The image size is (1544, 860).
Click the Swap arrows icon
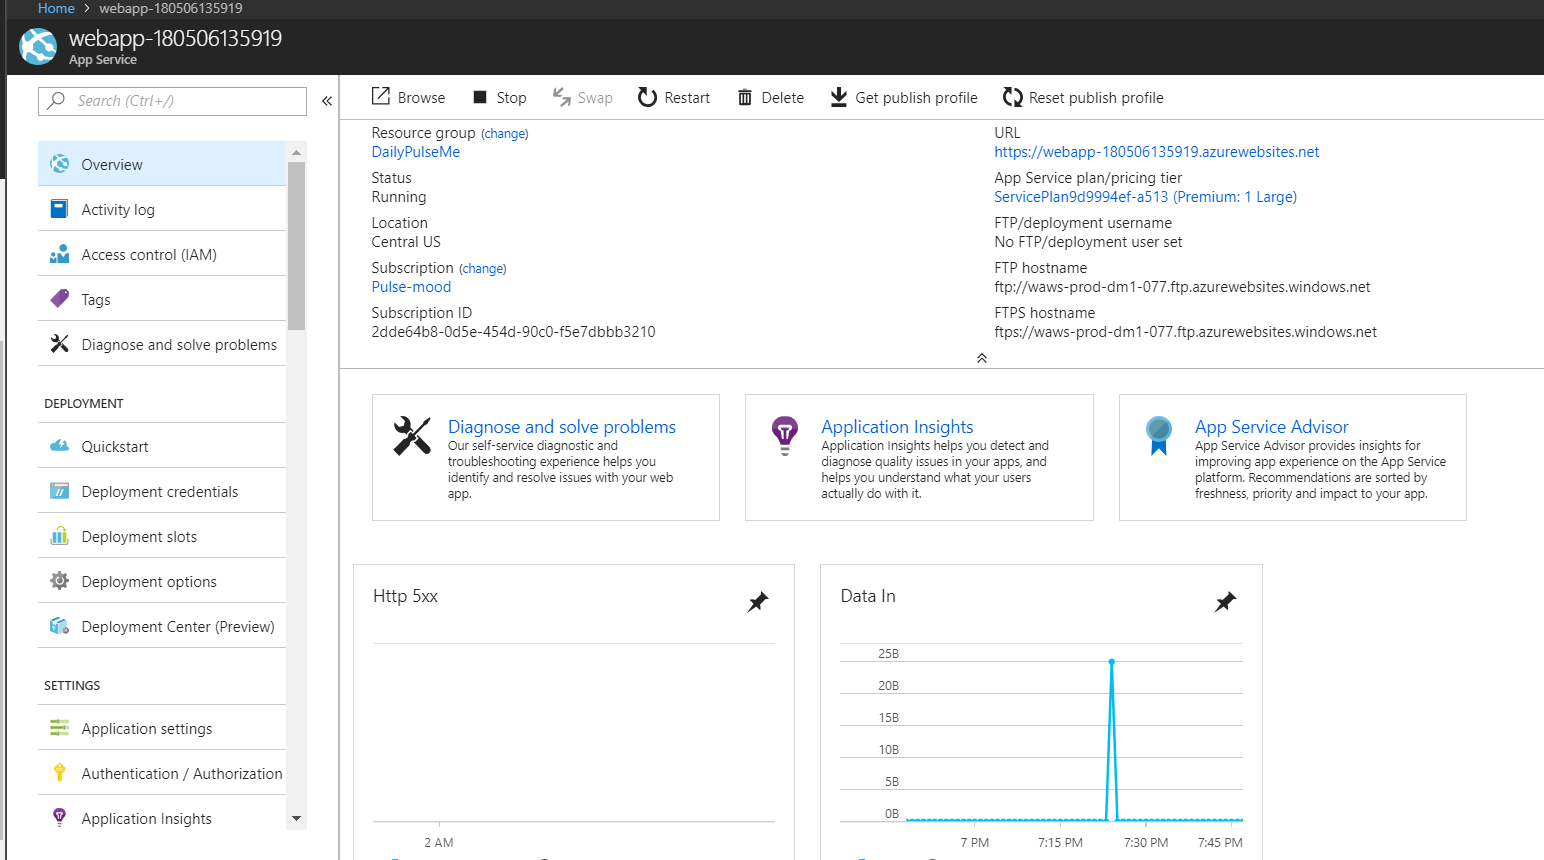click(562, 97)
